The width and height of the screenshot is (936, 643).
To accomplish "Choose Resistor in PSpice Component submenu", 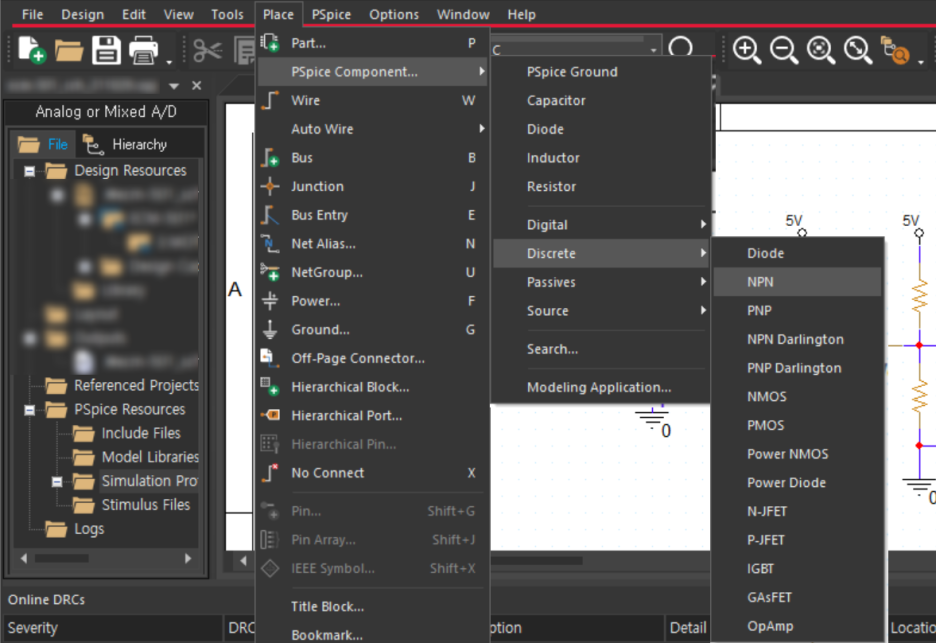I will coord(601,186).
